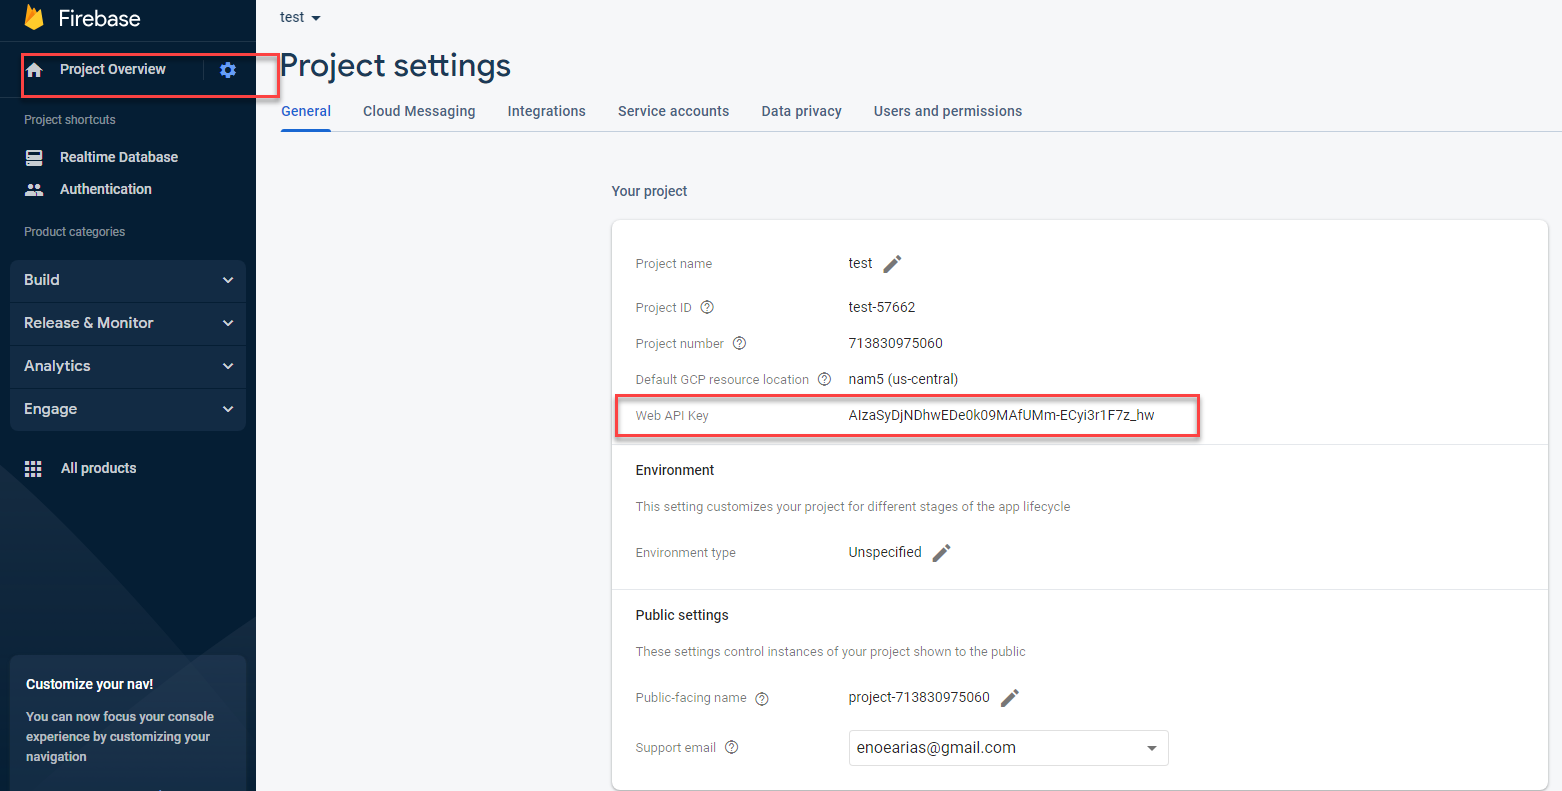
Task: Click the Product categories label
Action: [75, 231]
